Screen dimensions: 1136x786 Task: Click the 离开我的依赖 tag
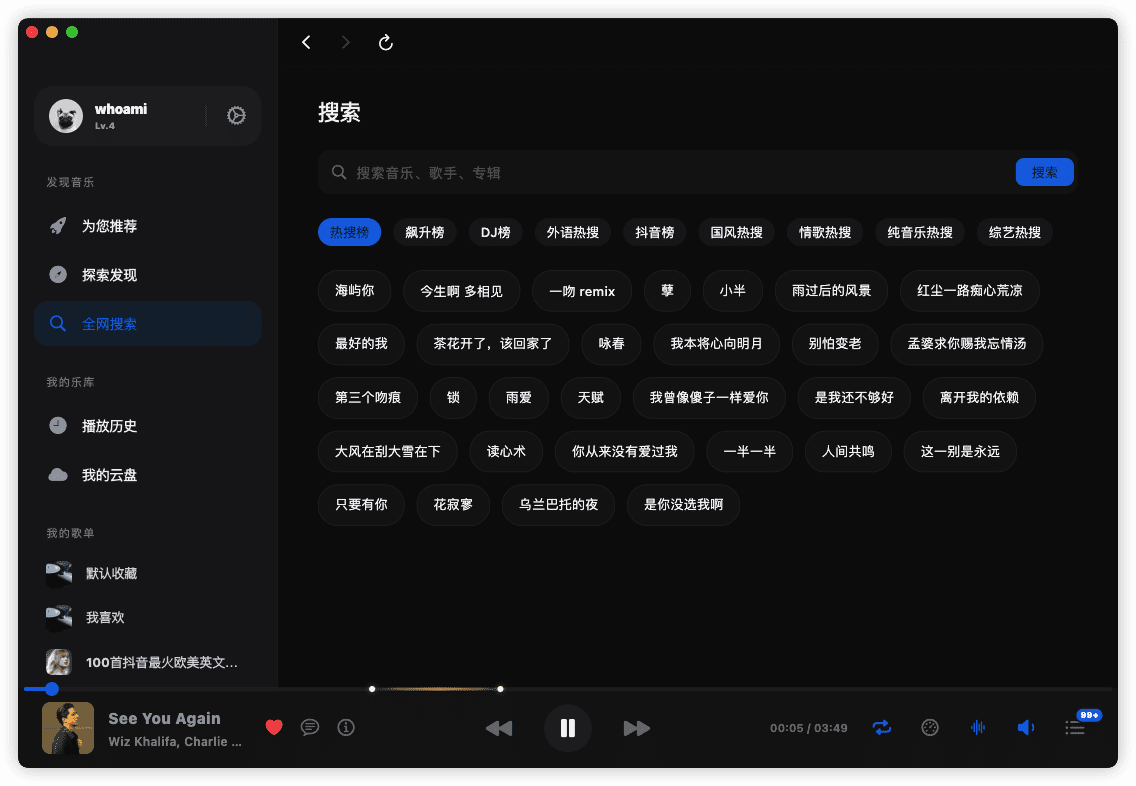(979, 397)
